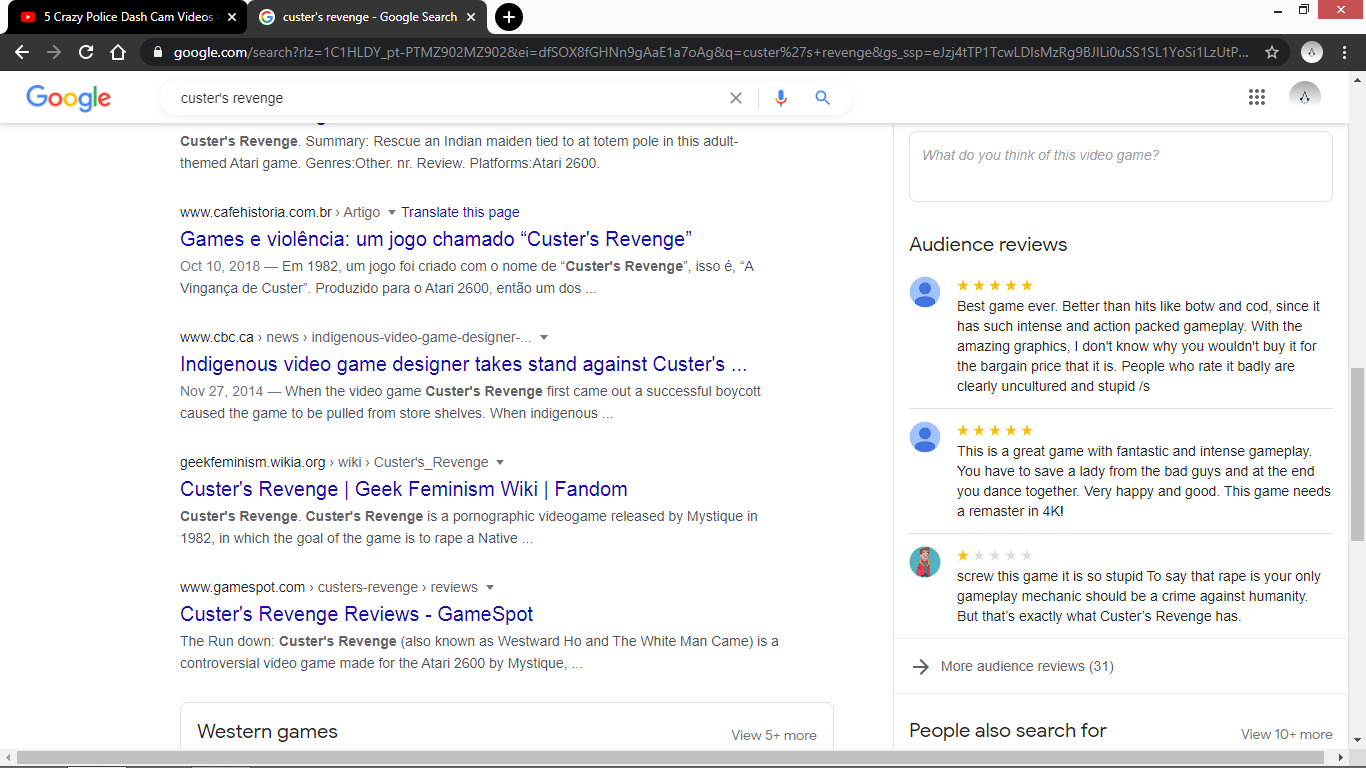Click the avatar of 'This is a great game' reviewer
The width and height of the screenshot is (1366, 768).
click(925, 437)
